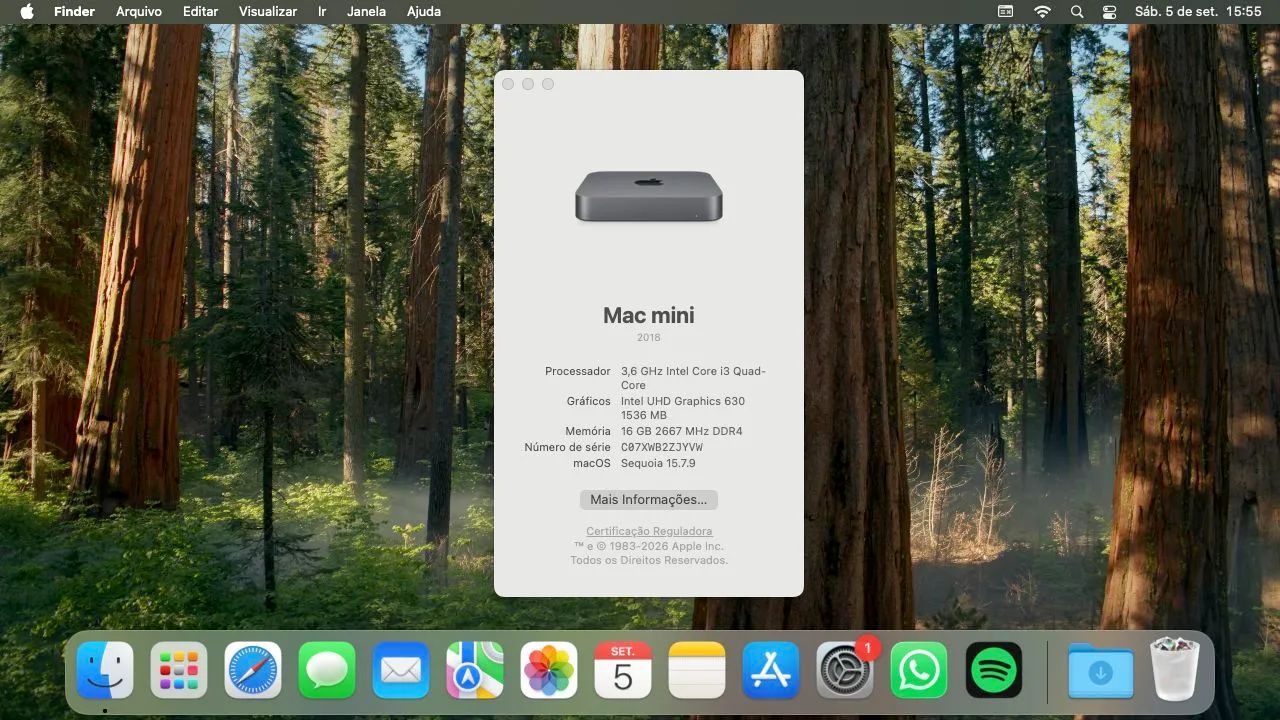Click the Processador label
Image resolution: width=1280 pixels, height=720 pixels.
[x=578, y=371]
